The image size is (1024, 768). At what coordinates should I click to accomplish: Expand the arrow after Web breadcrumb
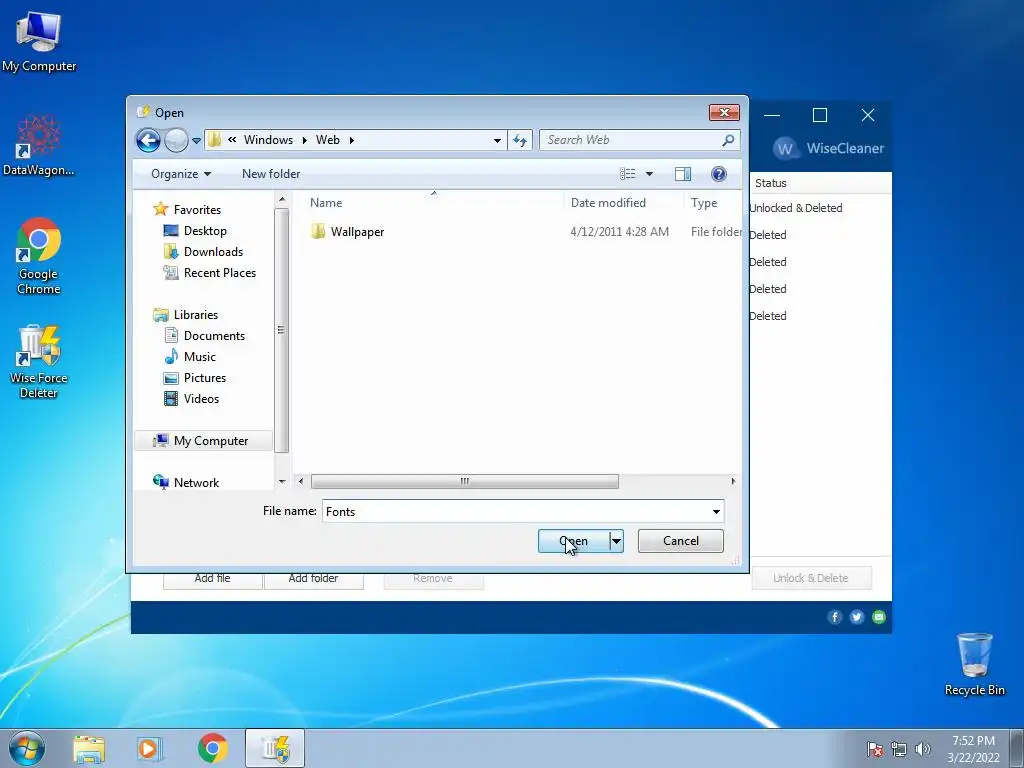pyautogui.click(x=351, y=140)
